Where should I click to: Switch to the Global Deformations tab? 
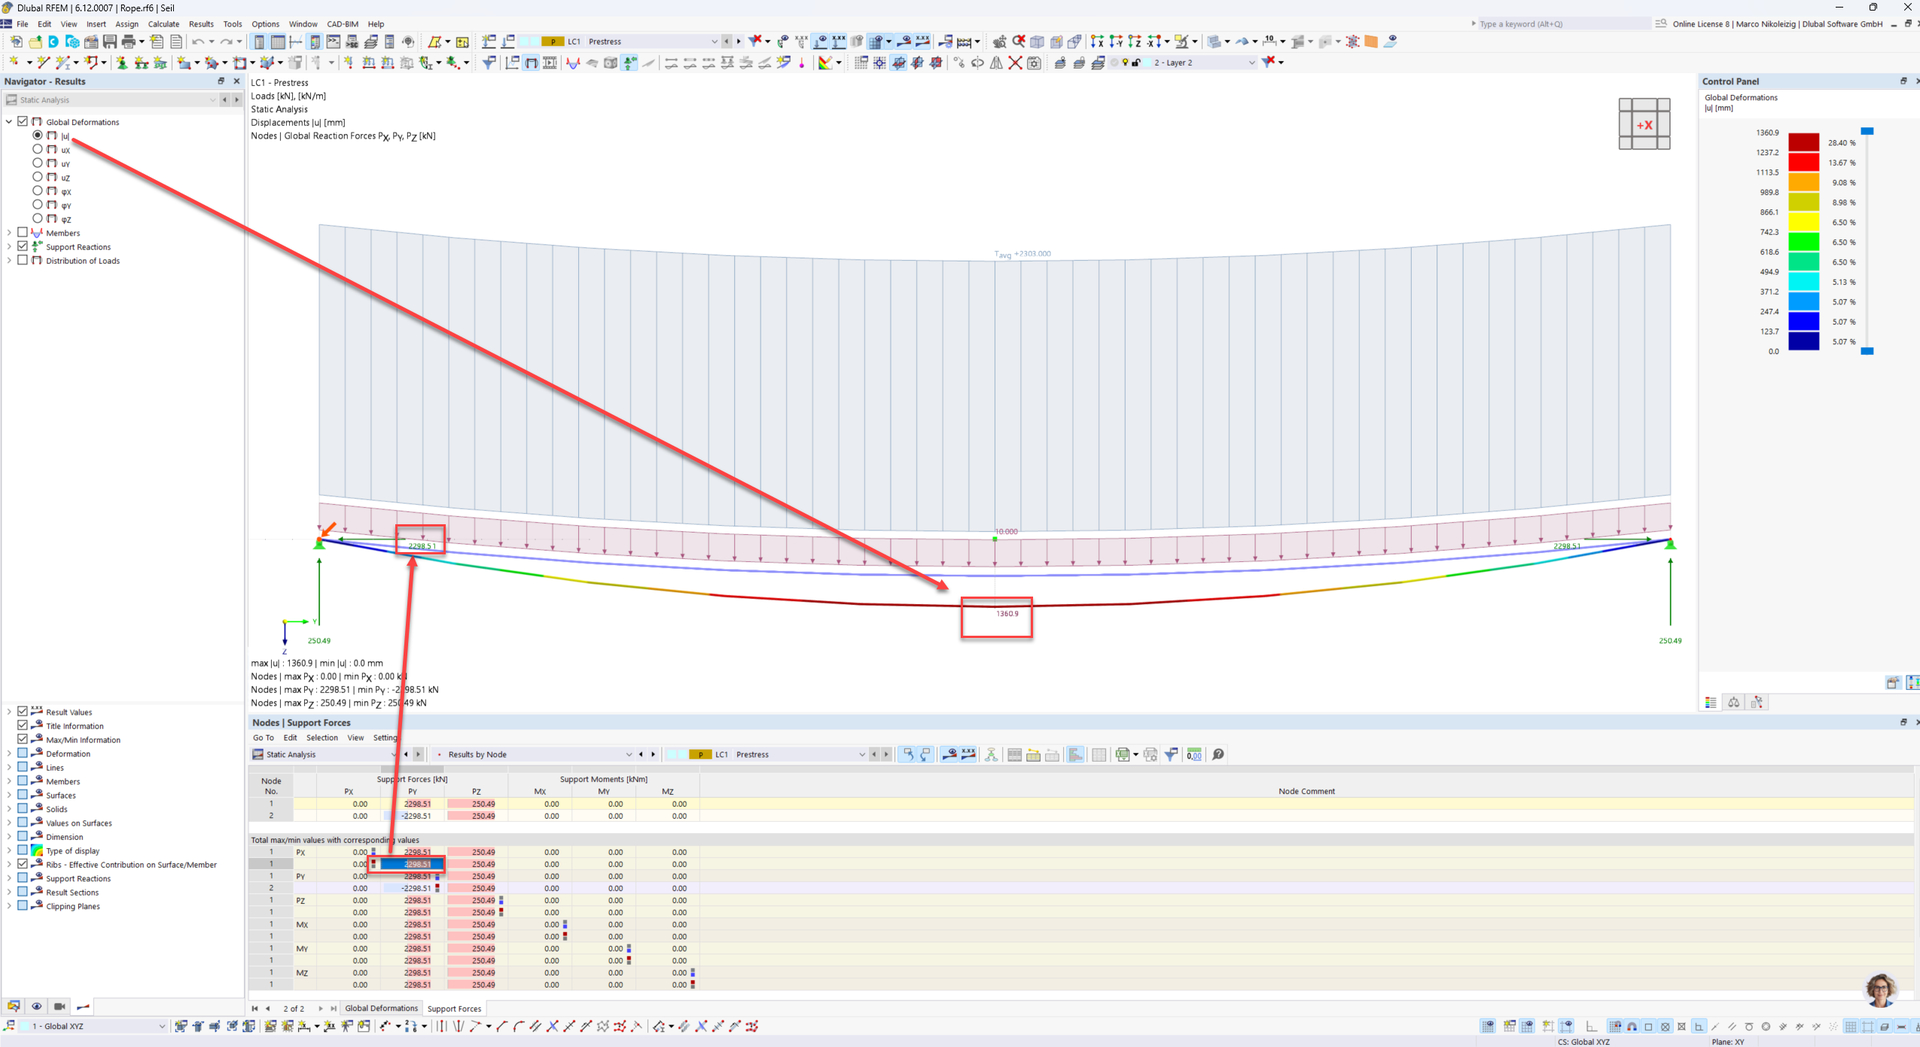[x=381, y=1008]
